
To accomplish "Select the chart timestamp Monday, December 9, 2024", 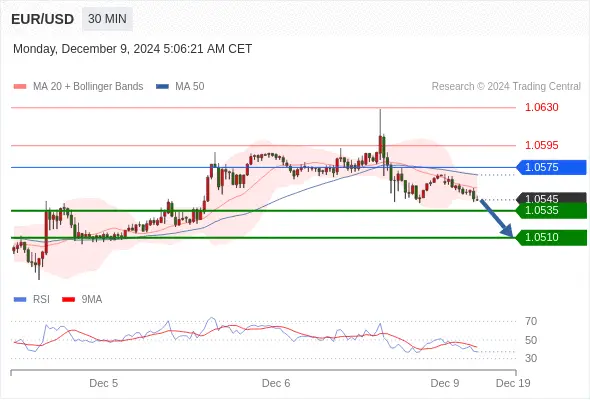I will point(132,49).
